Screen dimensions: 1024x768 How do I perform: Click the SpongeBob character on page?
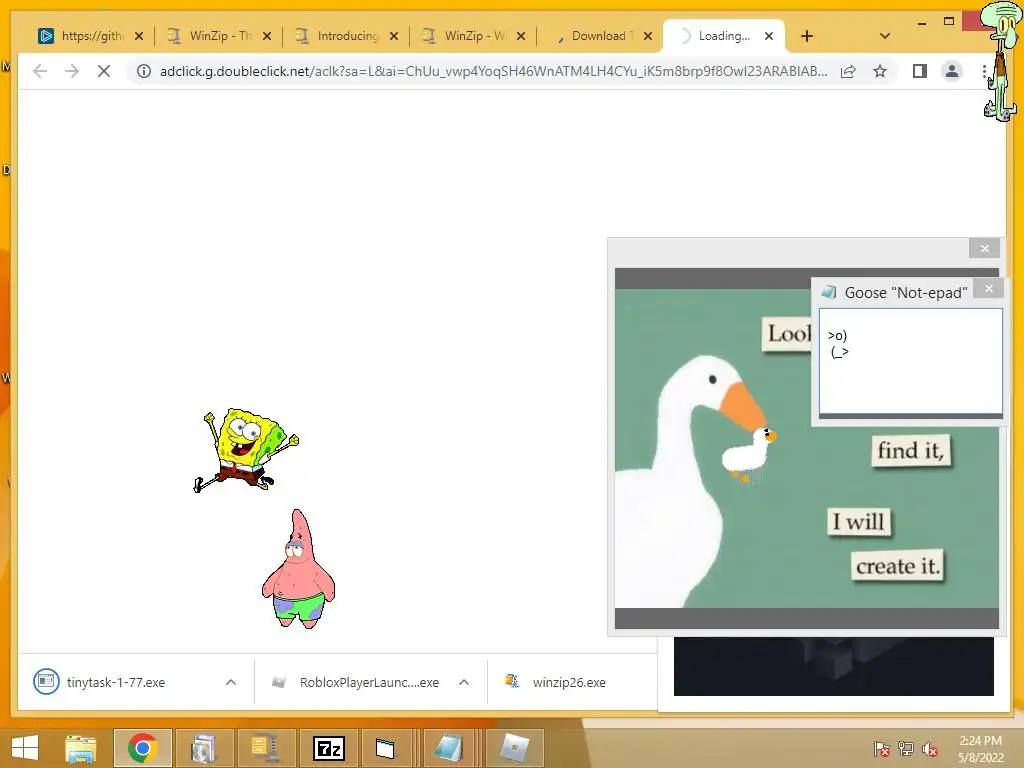click(246, 450)
